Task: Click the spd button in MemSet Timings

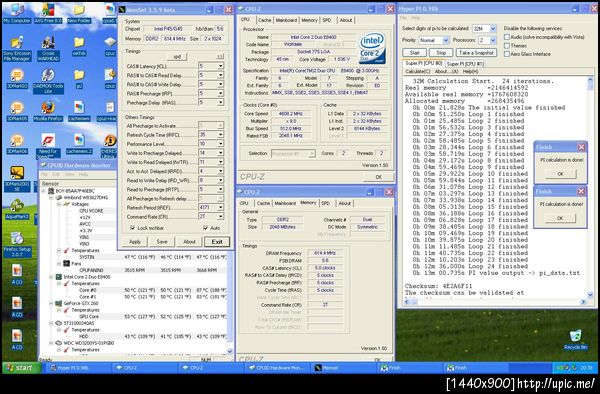Action: (x=177, y=57)
